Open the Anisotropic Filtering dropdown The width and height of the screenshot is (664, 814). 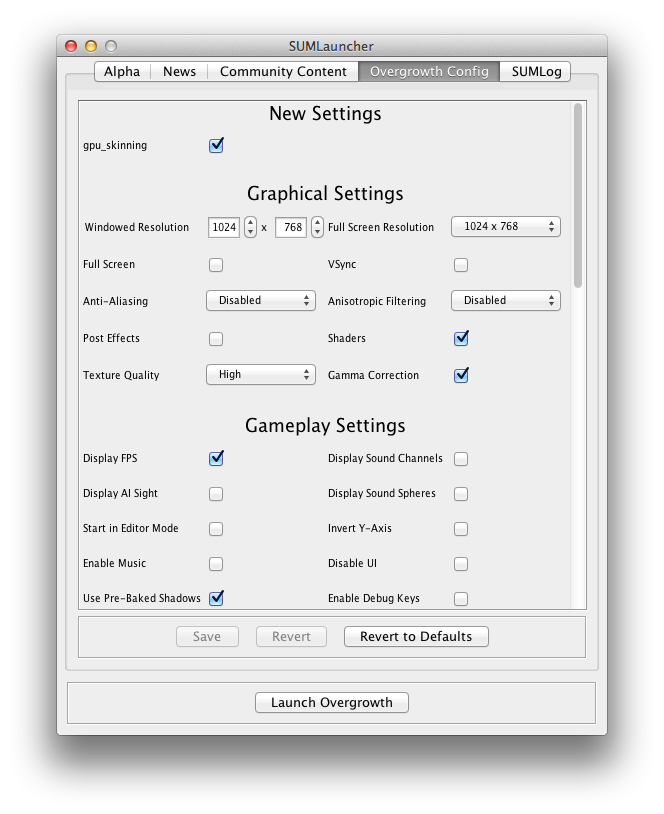click(x=506, y=301)
